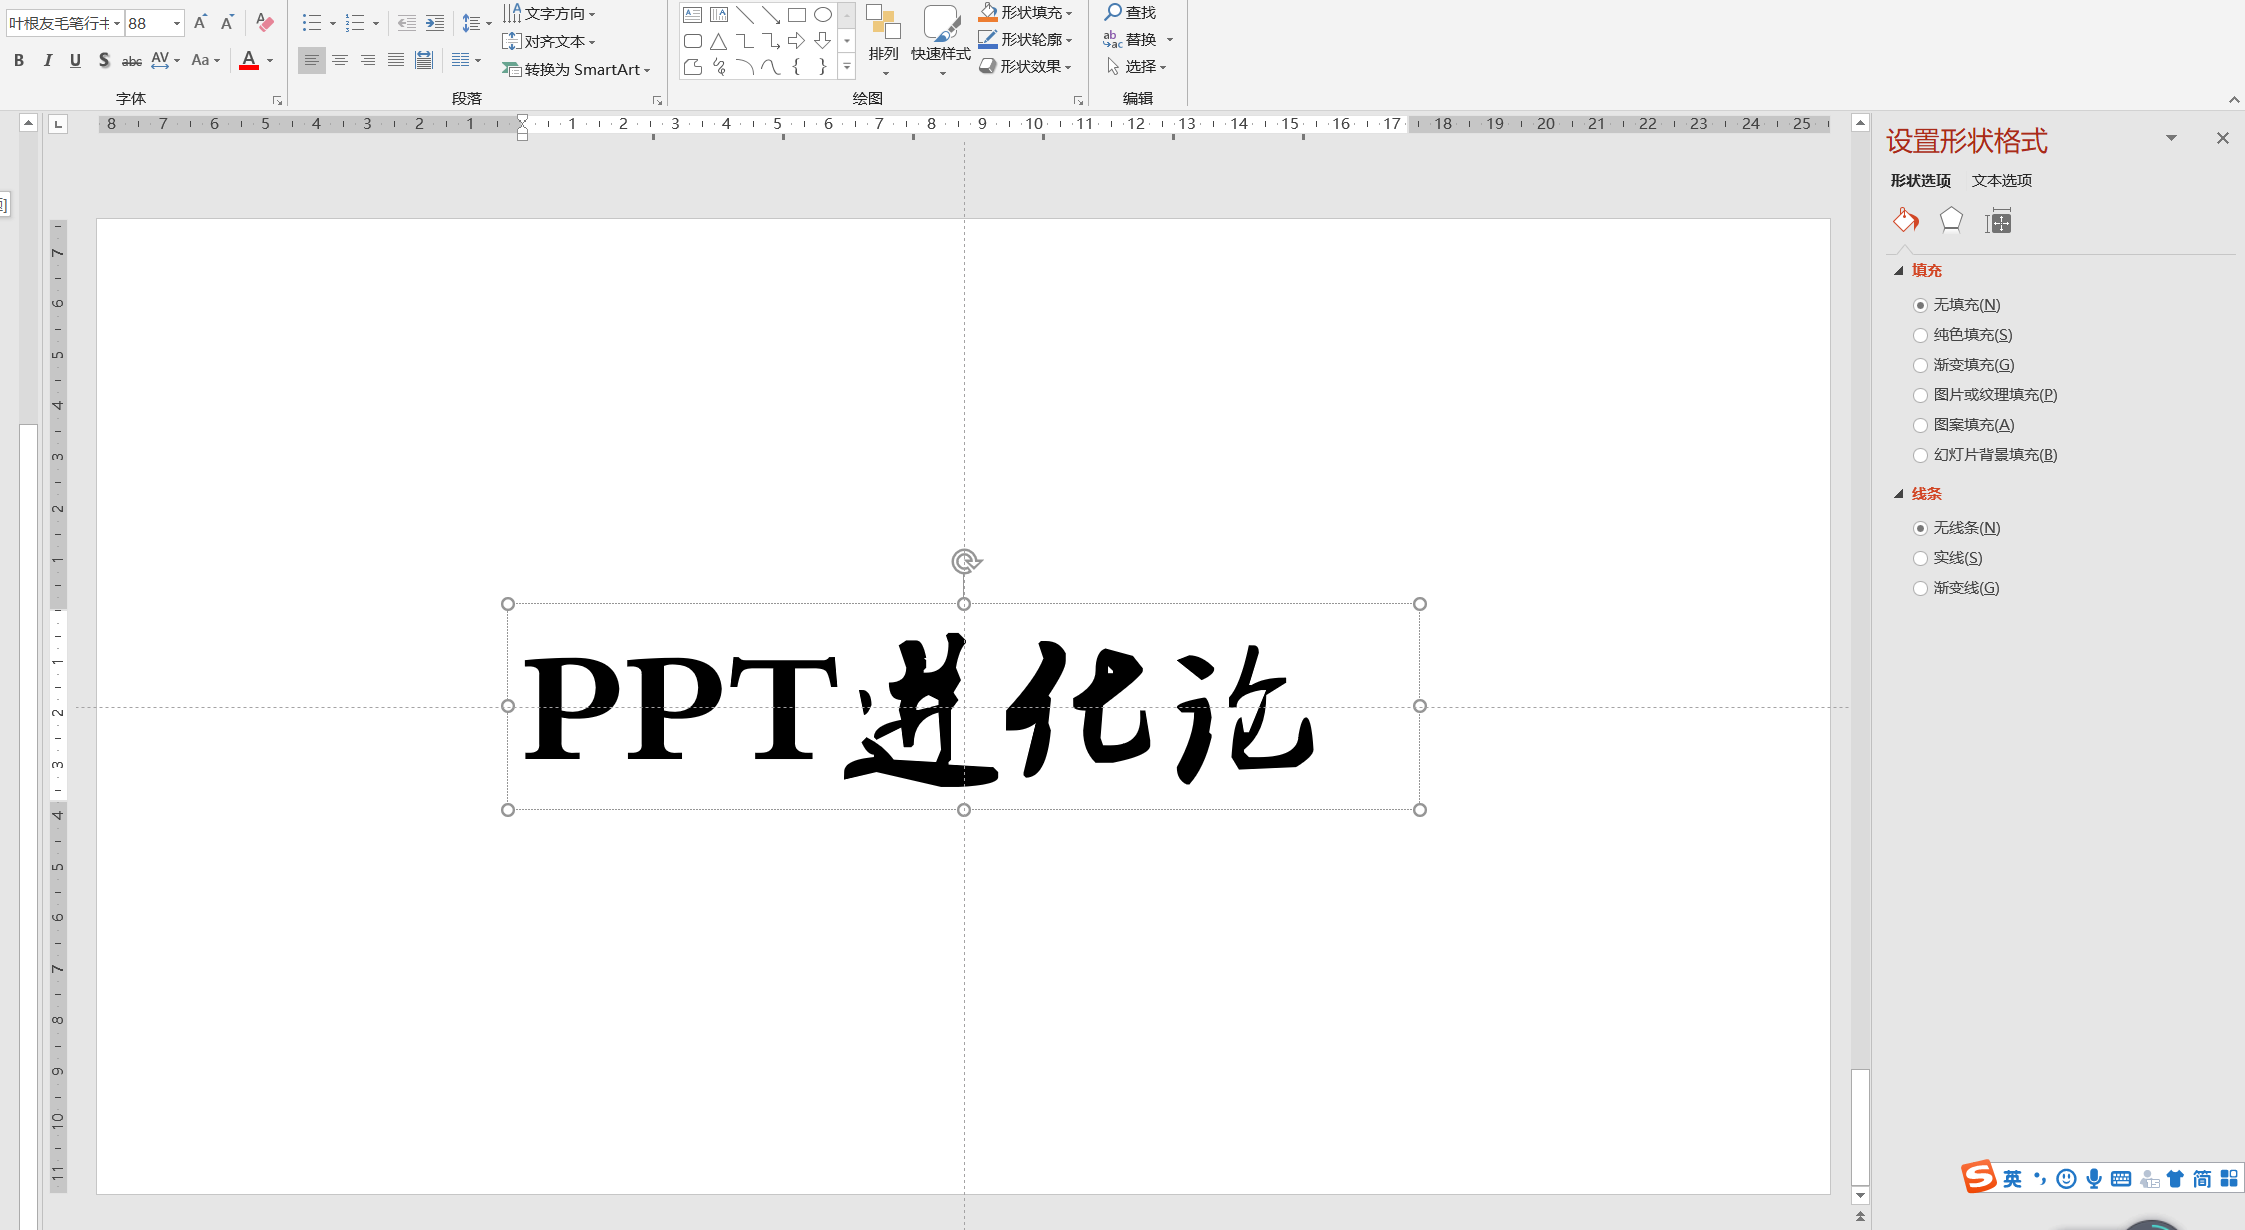Image resolution: width=2245 pixels, height=1230 pixels.
Task: Open the font size dropdown
Action: click(177, 23)
